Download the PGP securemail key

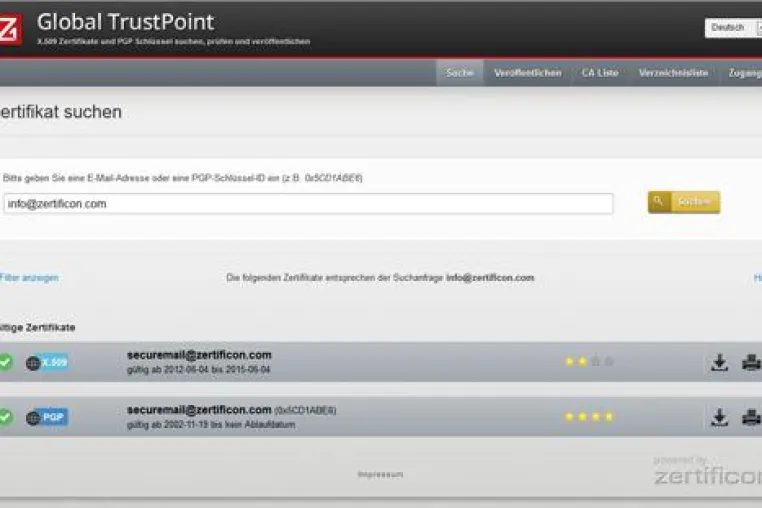coord(719,417)
